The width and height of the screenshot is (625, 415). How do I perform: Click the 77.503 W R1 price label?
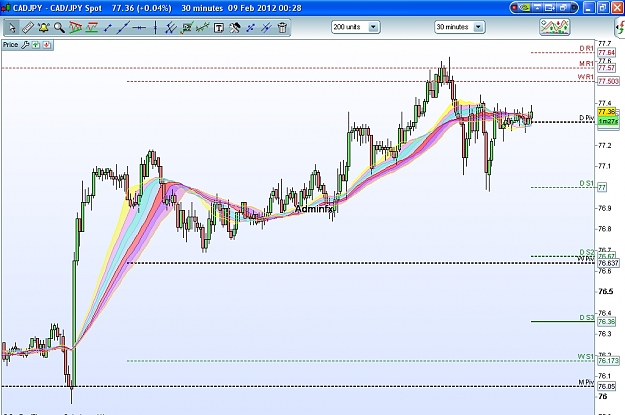click(608, 81)
